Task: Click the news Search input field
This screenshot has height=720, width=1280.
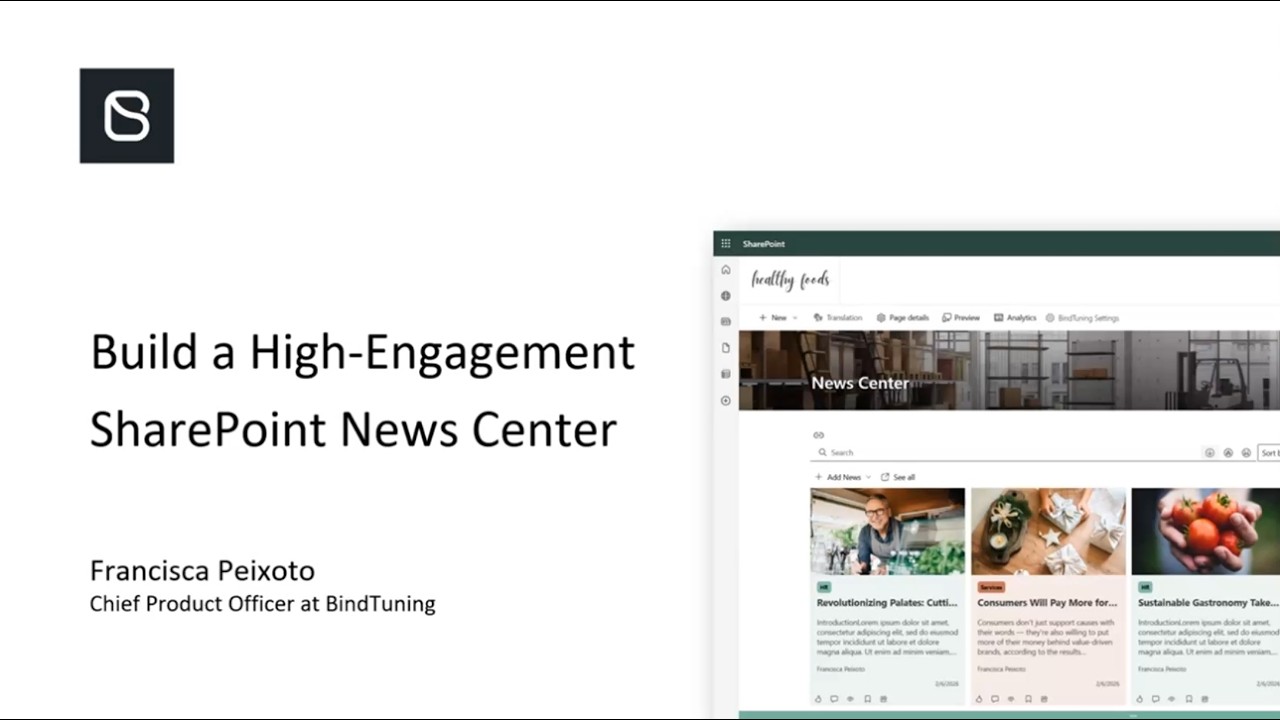Action: tap(1007, 453)
